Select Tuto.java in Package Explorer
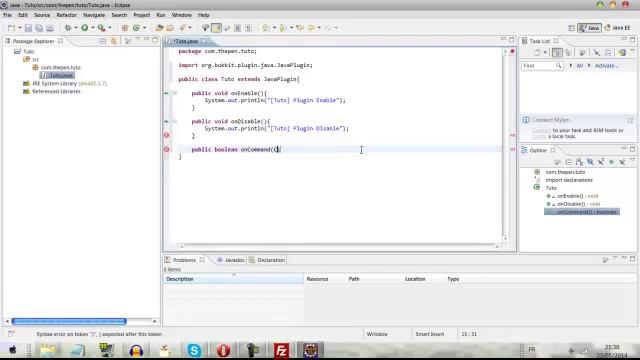 (58, 76)
